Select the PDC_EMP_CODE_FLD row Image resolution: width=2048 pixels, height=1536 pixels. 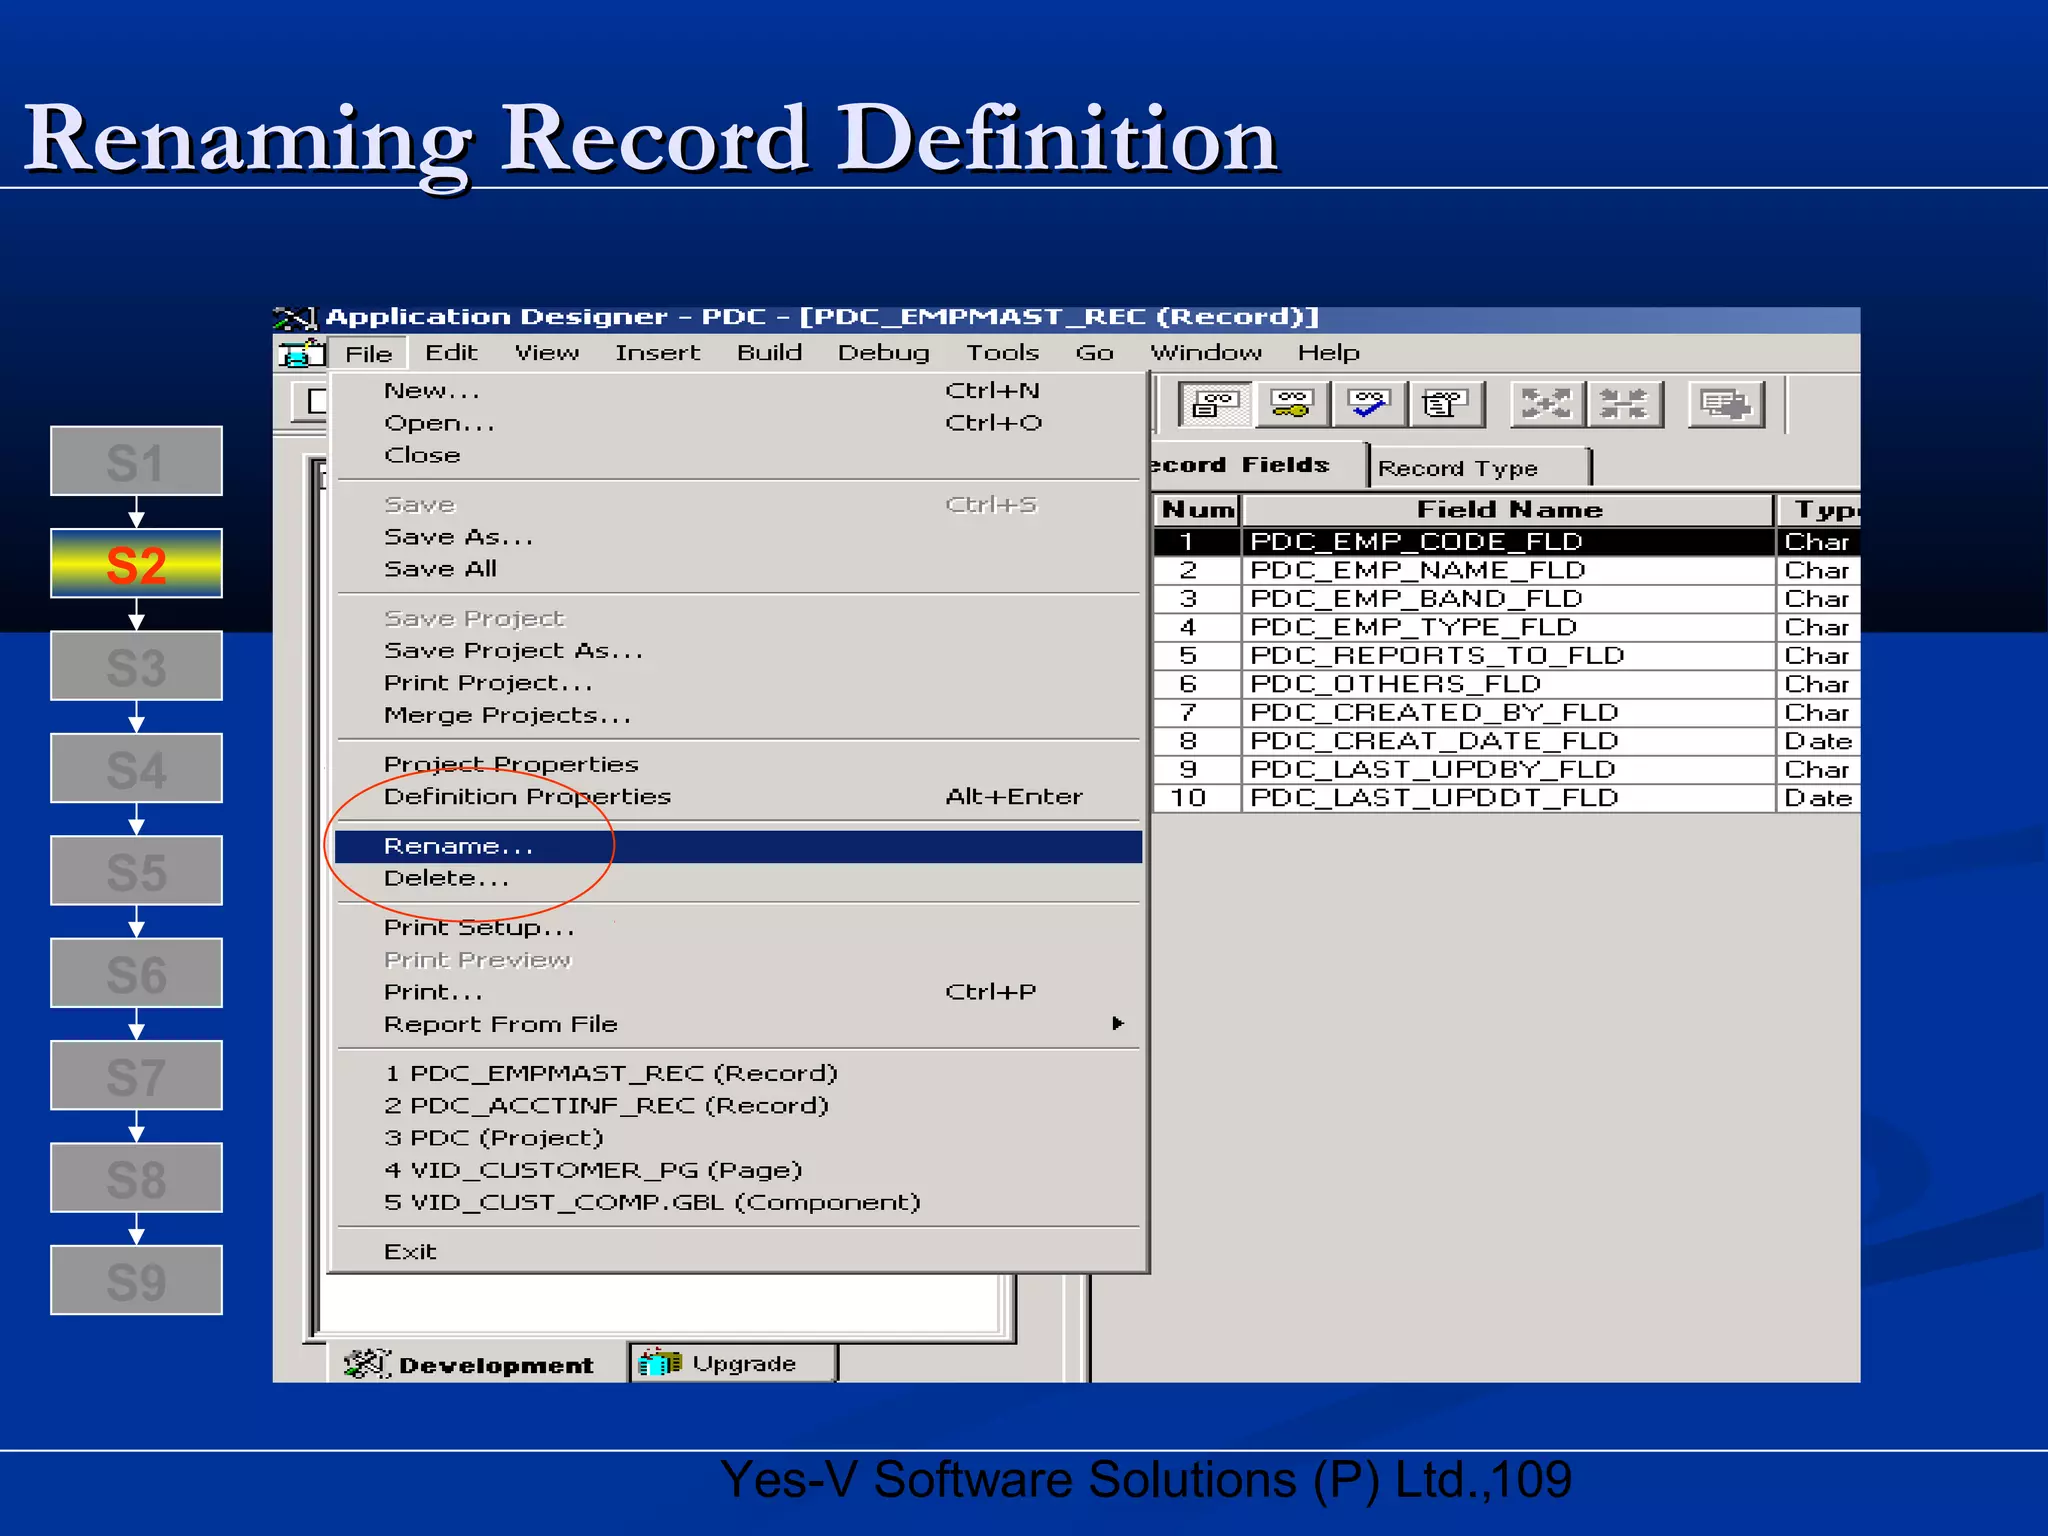coord(1506,542)
